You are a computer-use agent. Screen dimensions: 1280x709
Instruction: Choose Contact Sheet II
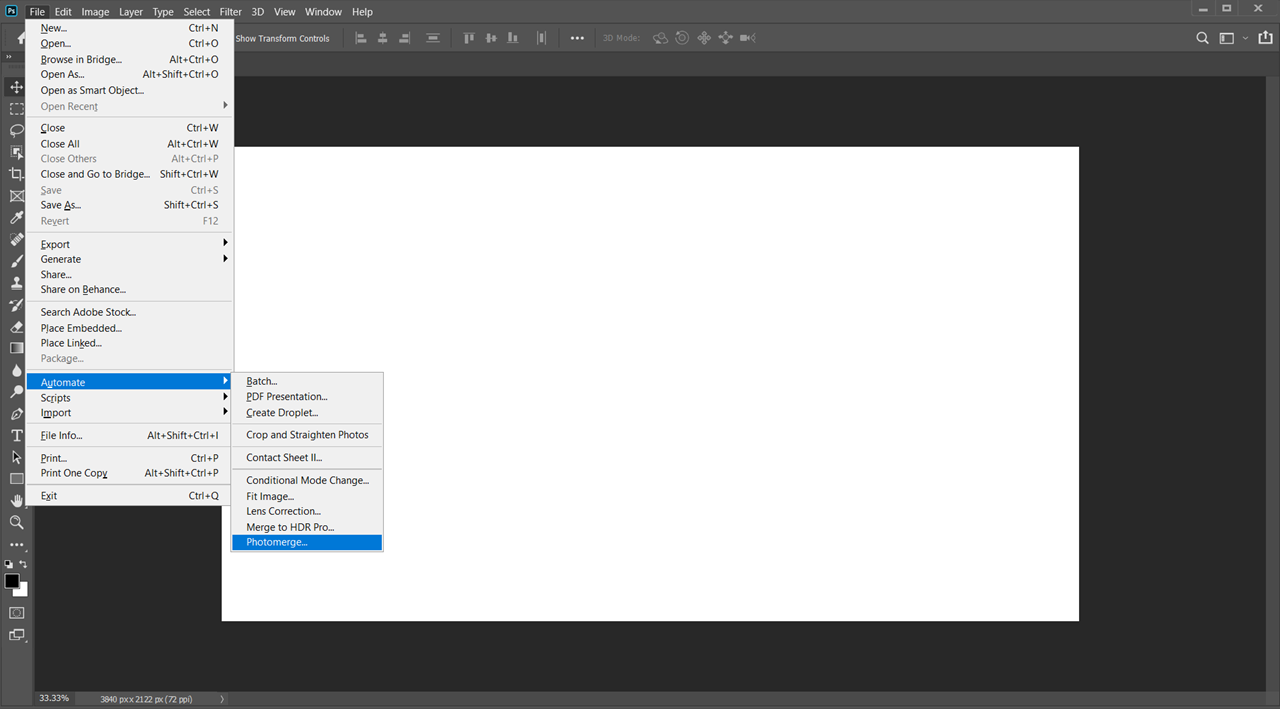pyautogui.click(x=307, y=458)
